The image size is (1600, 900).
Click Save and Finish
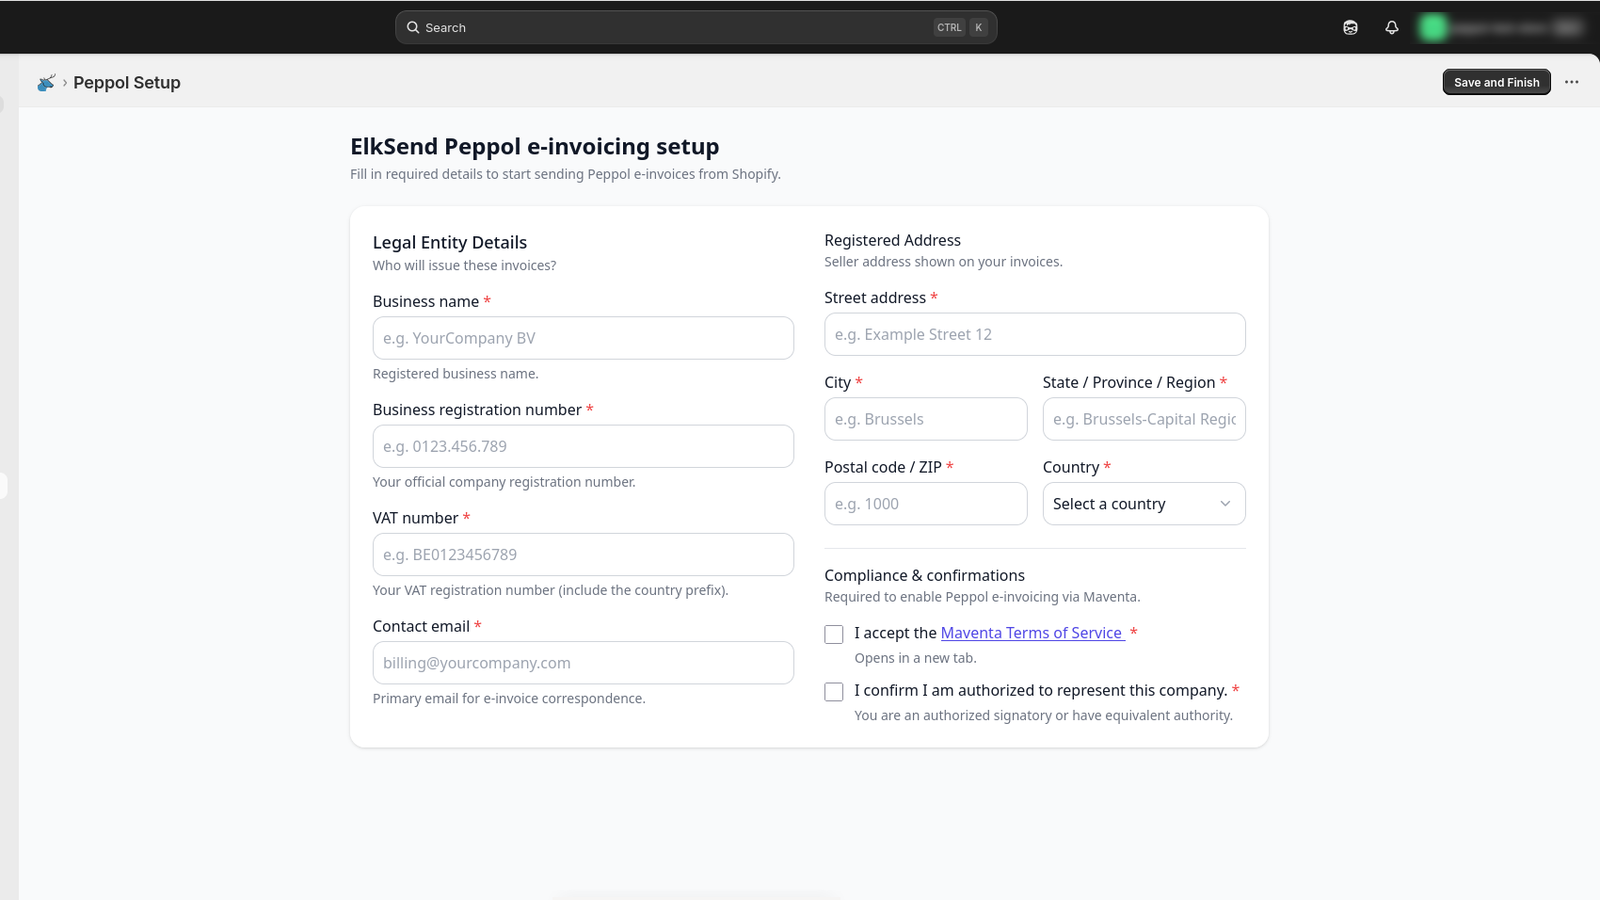[1496, 82]
